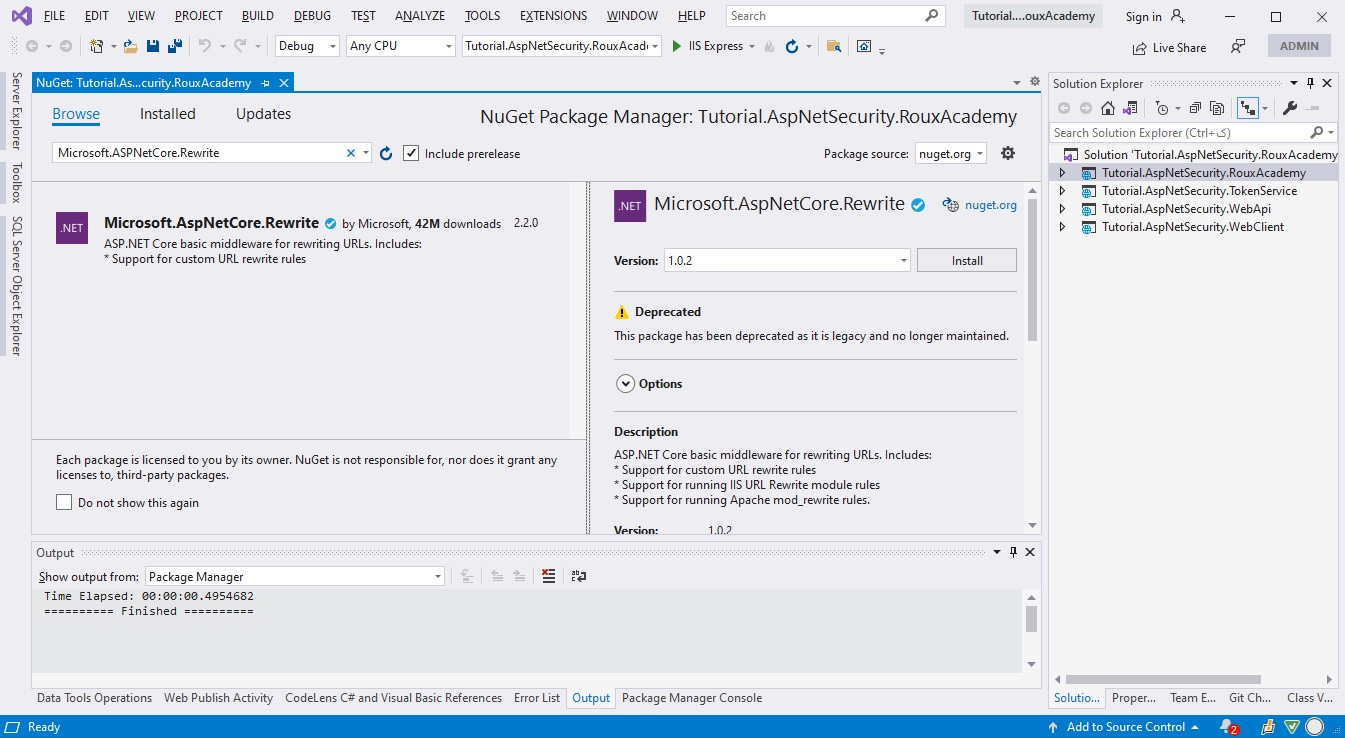The image size is (1345, 738).
Task: Open Package Manager settings gear icon
Action: pos(1007,152)
